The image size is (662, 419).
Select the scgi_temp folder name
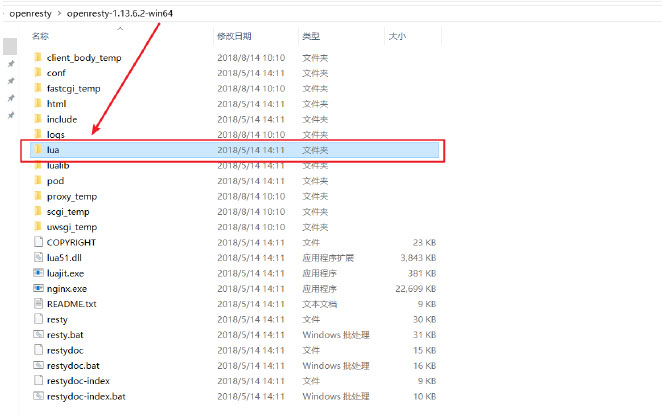click(x=68, y=212)
